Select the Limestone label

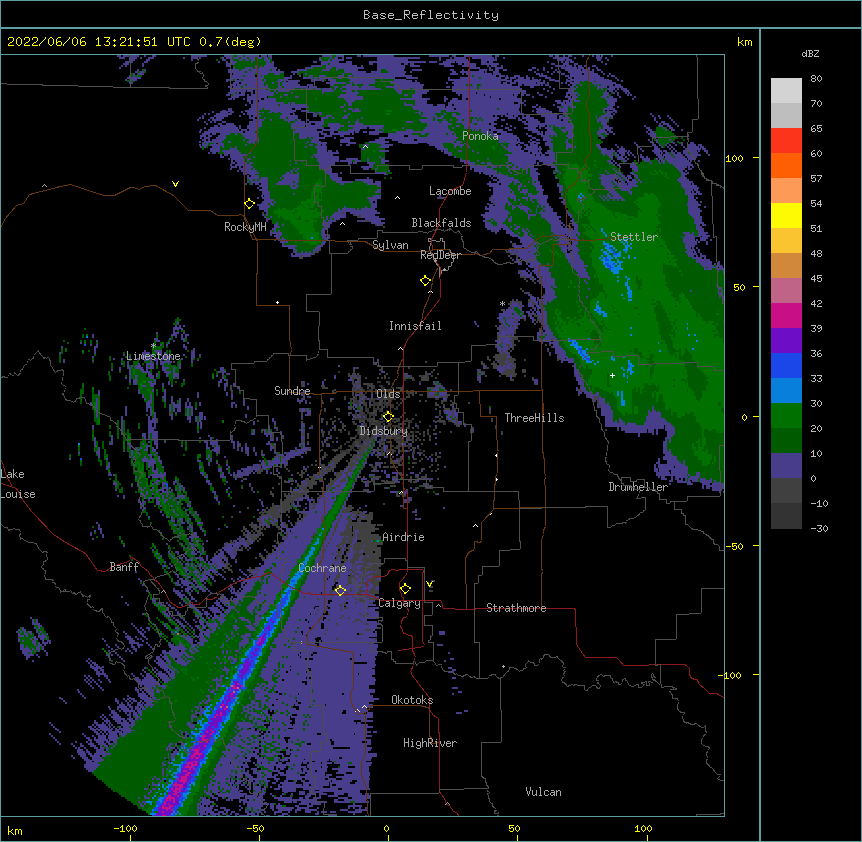pyautogui.click(x=153, y=356)
